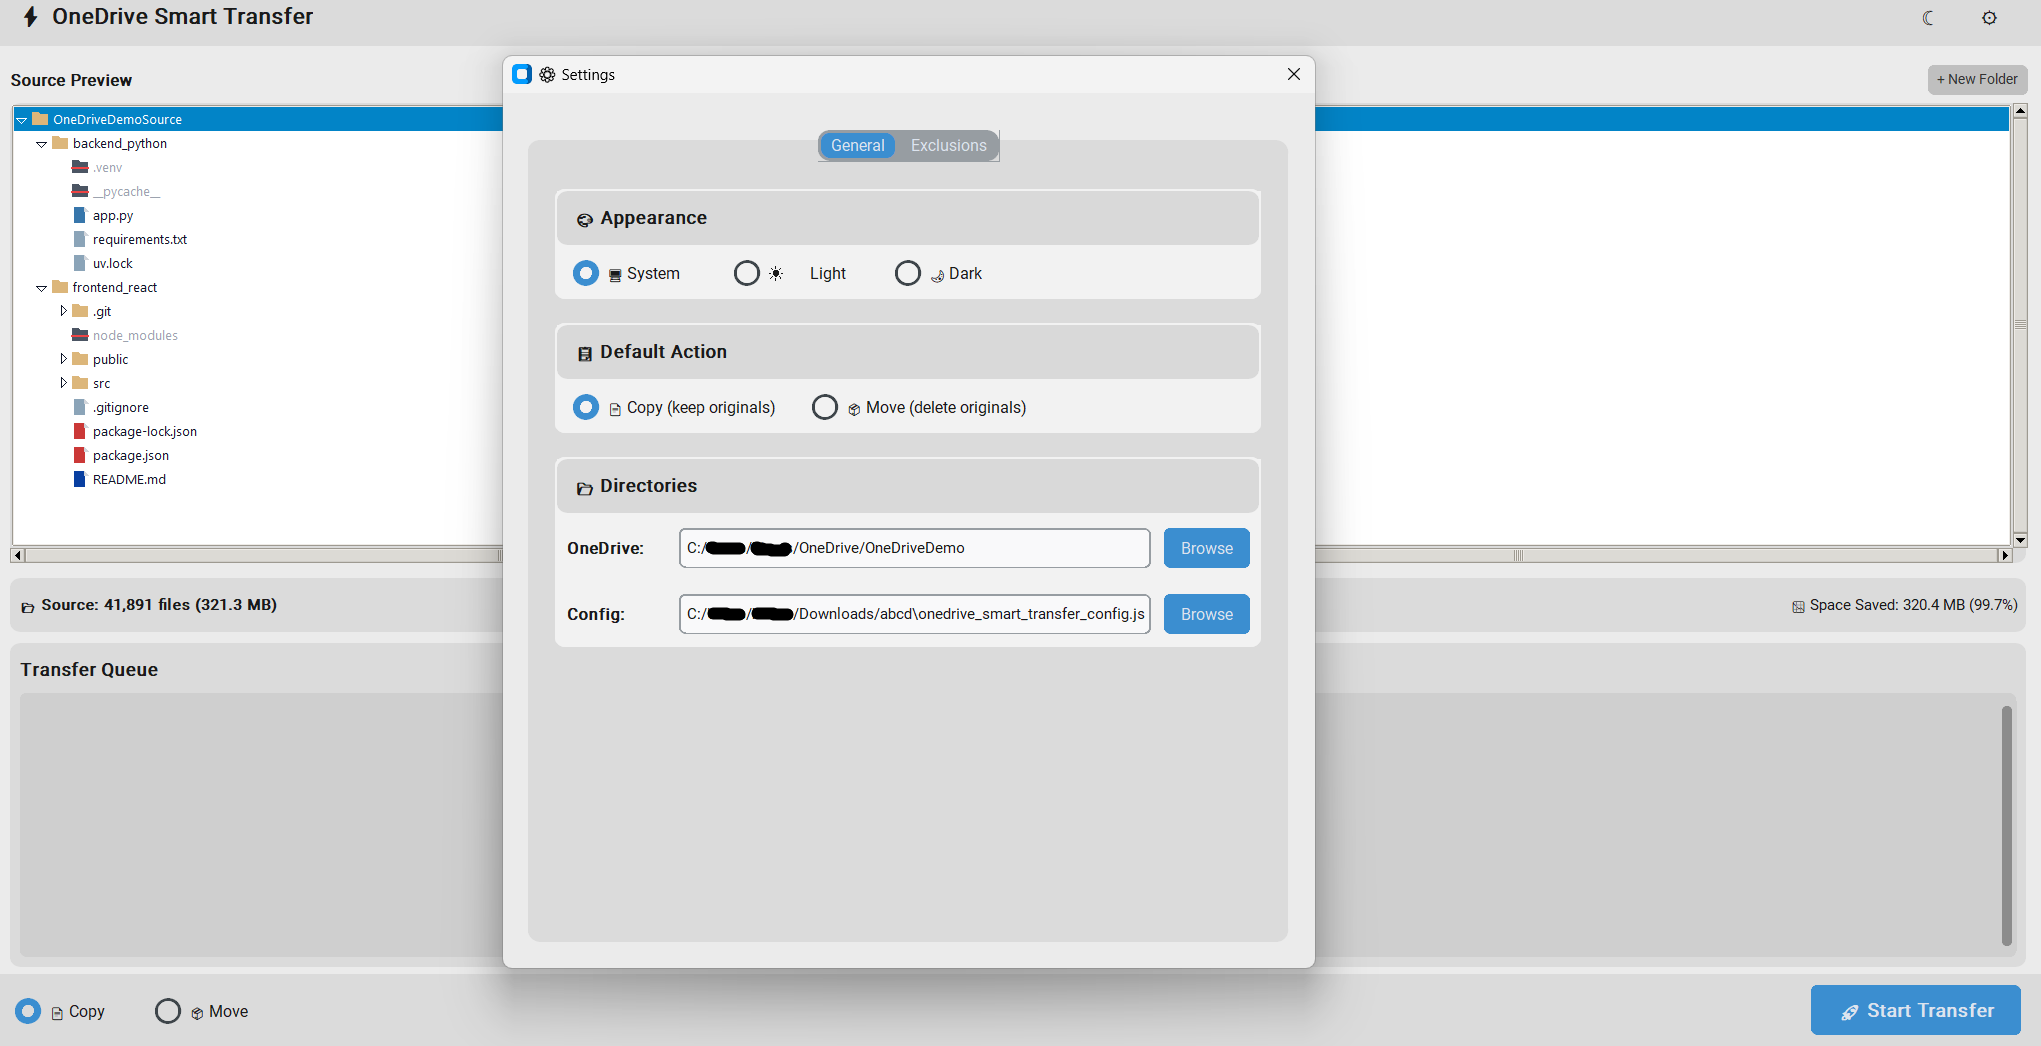This screenshot has height=1046, width=2041.
Task: Collapse the backend_python folder
Action: tap(41, 144)
